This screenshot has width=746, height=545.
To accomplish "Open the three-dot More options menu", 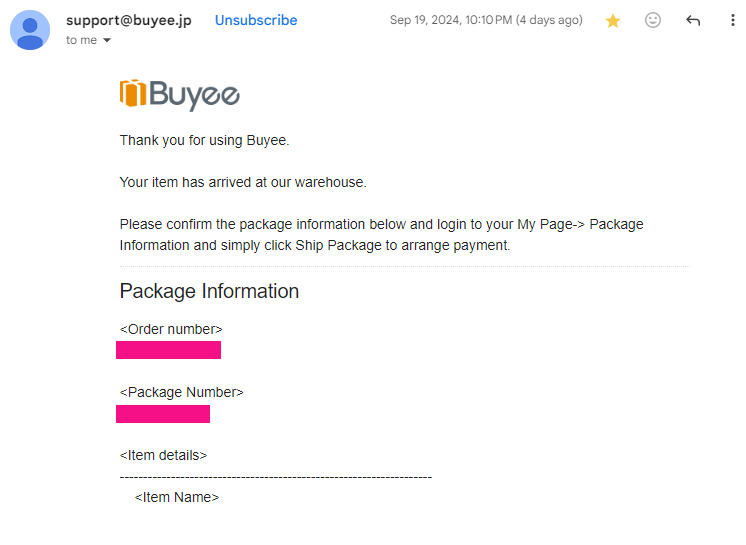I will (x=732, y=21).
